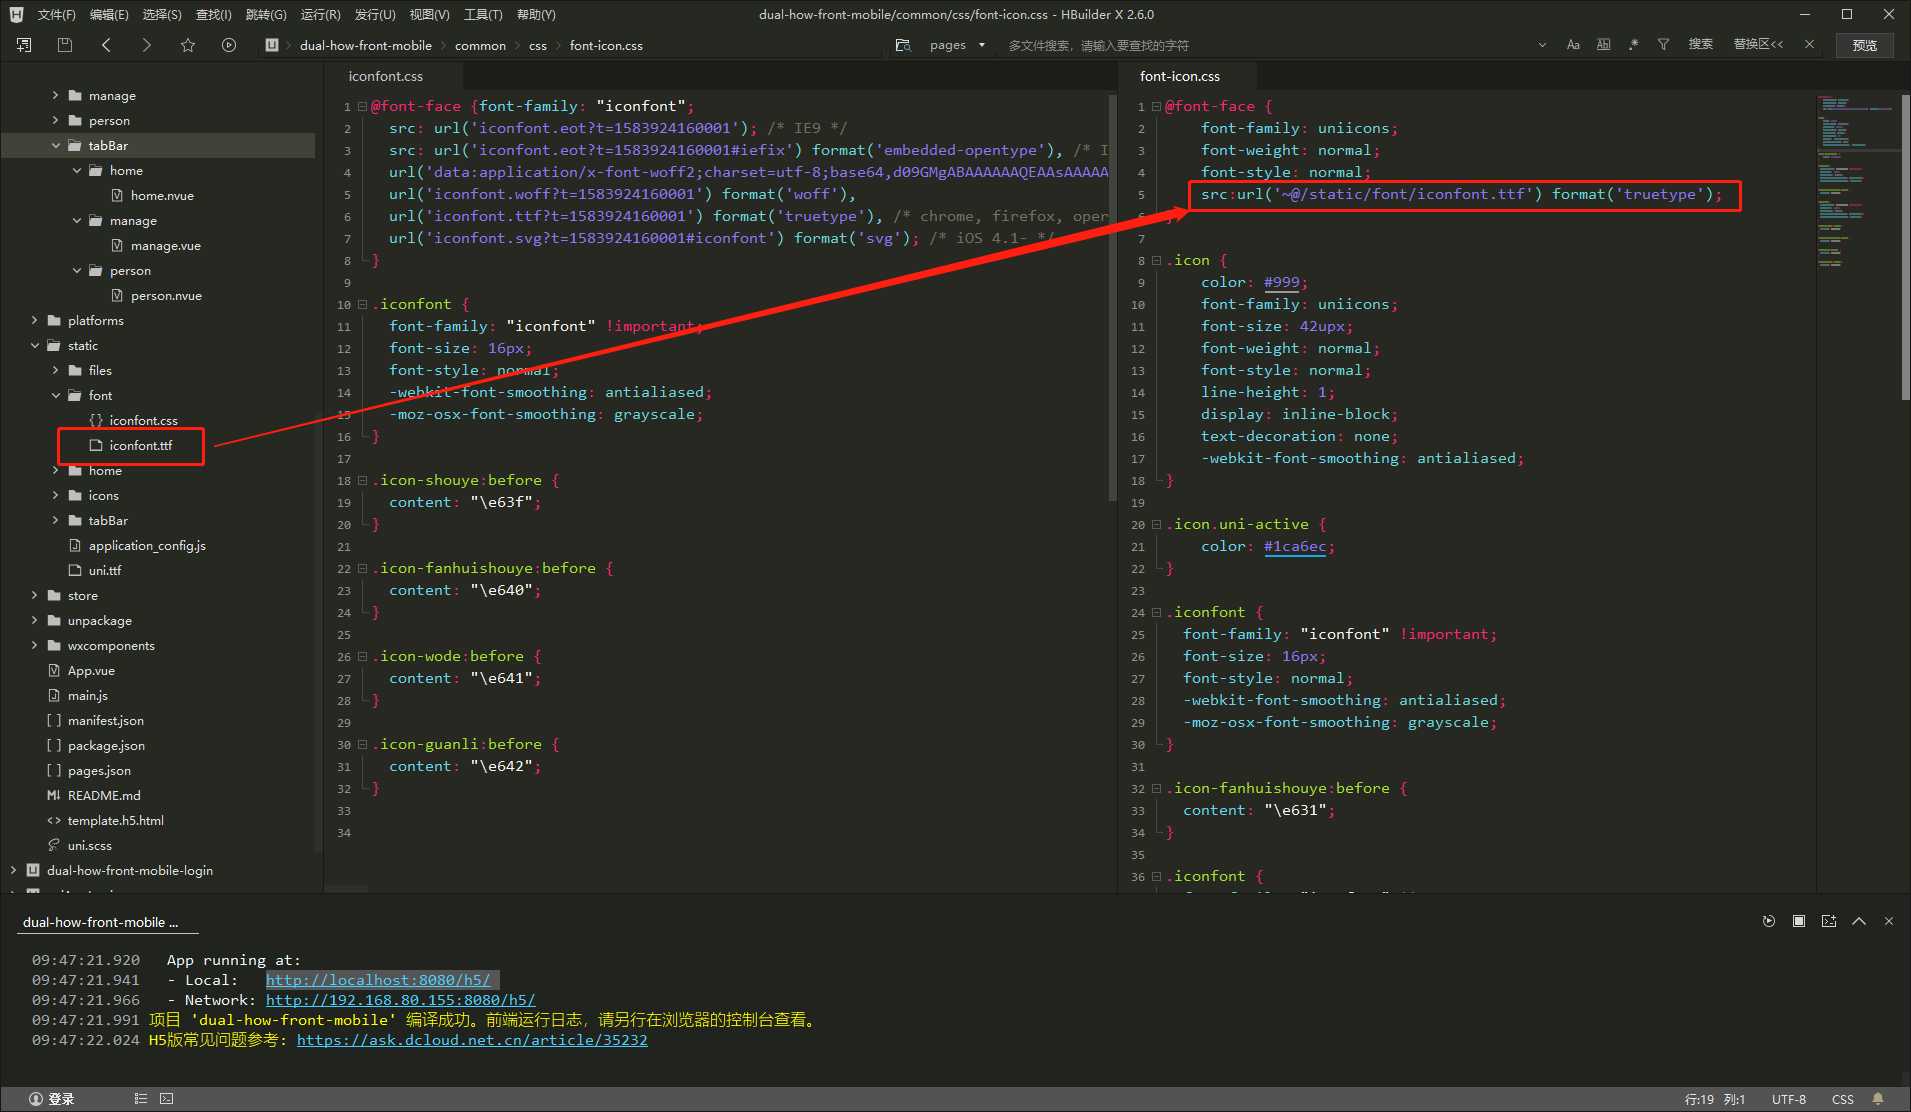Collapse the static folder

(35, 345)
